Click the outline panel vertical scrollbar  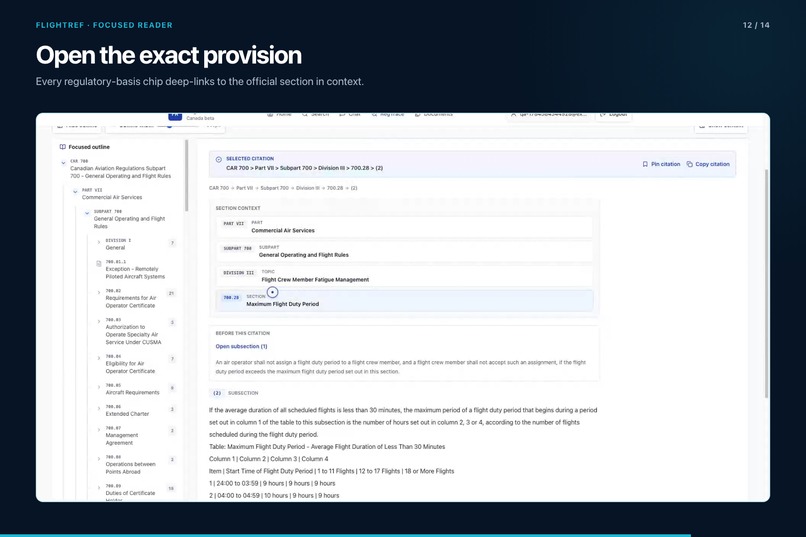click(187, 176)
